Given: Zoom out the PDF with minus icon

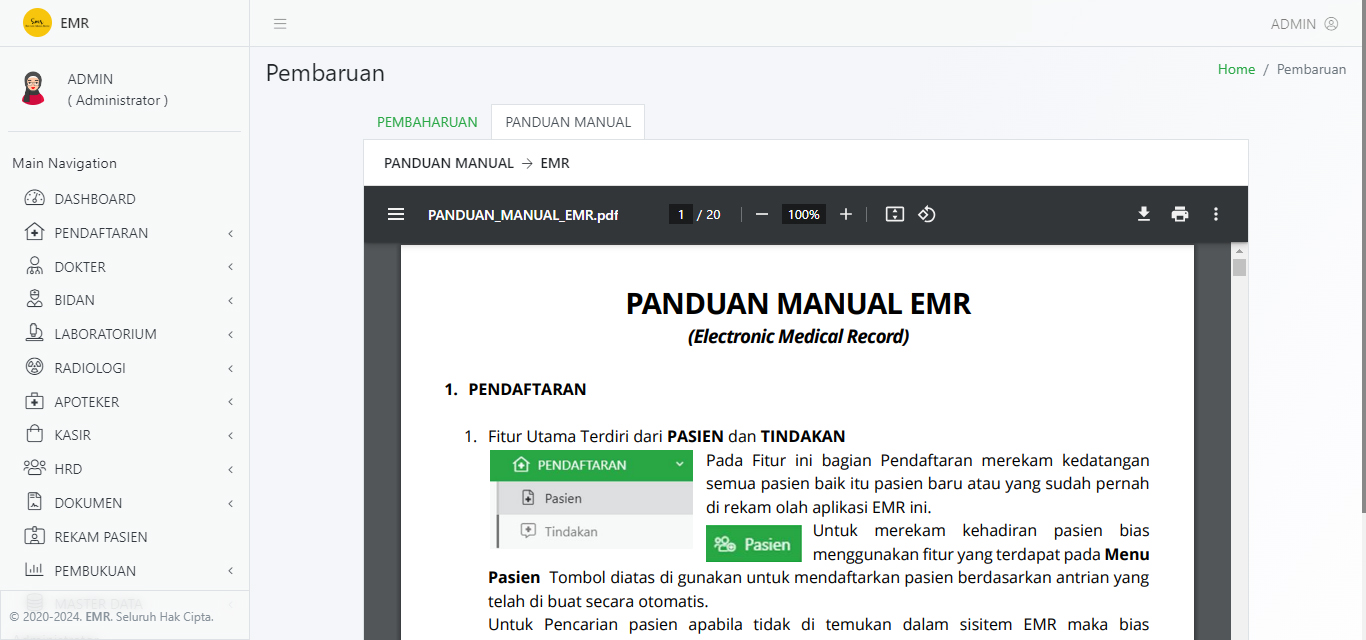Looking at the screenshot, I should [x=762, y=214].
